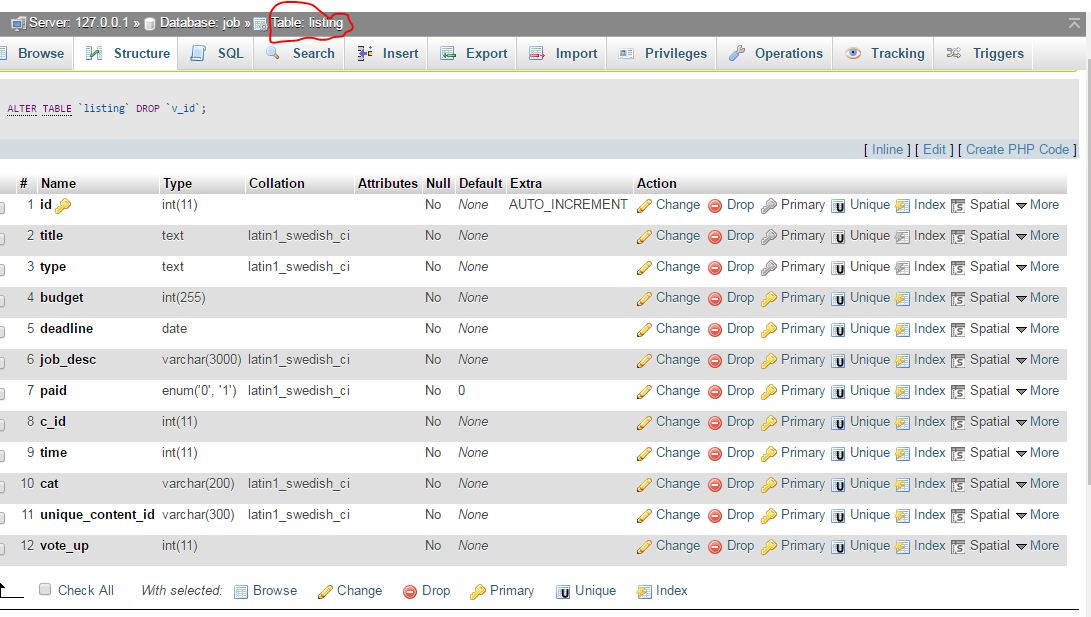The width and height of the screenshot is (1091, 617).
Task: Click the Browse icon in With selected bar
Action: (x=241, y=591)
